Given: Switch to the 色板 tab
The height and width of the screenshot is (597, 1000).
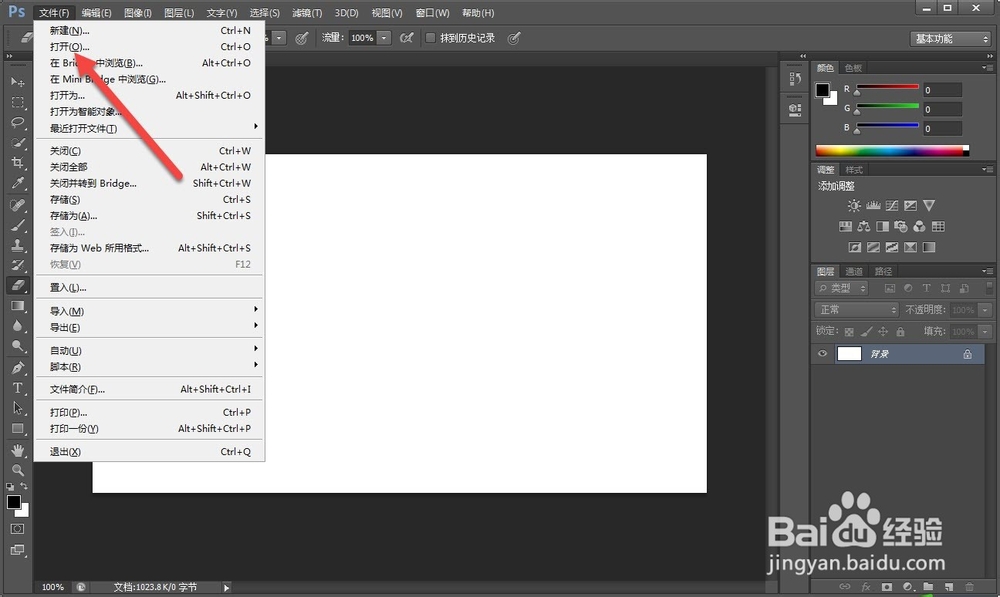Looking at the screenshot, I should (x=853, y=68).
